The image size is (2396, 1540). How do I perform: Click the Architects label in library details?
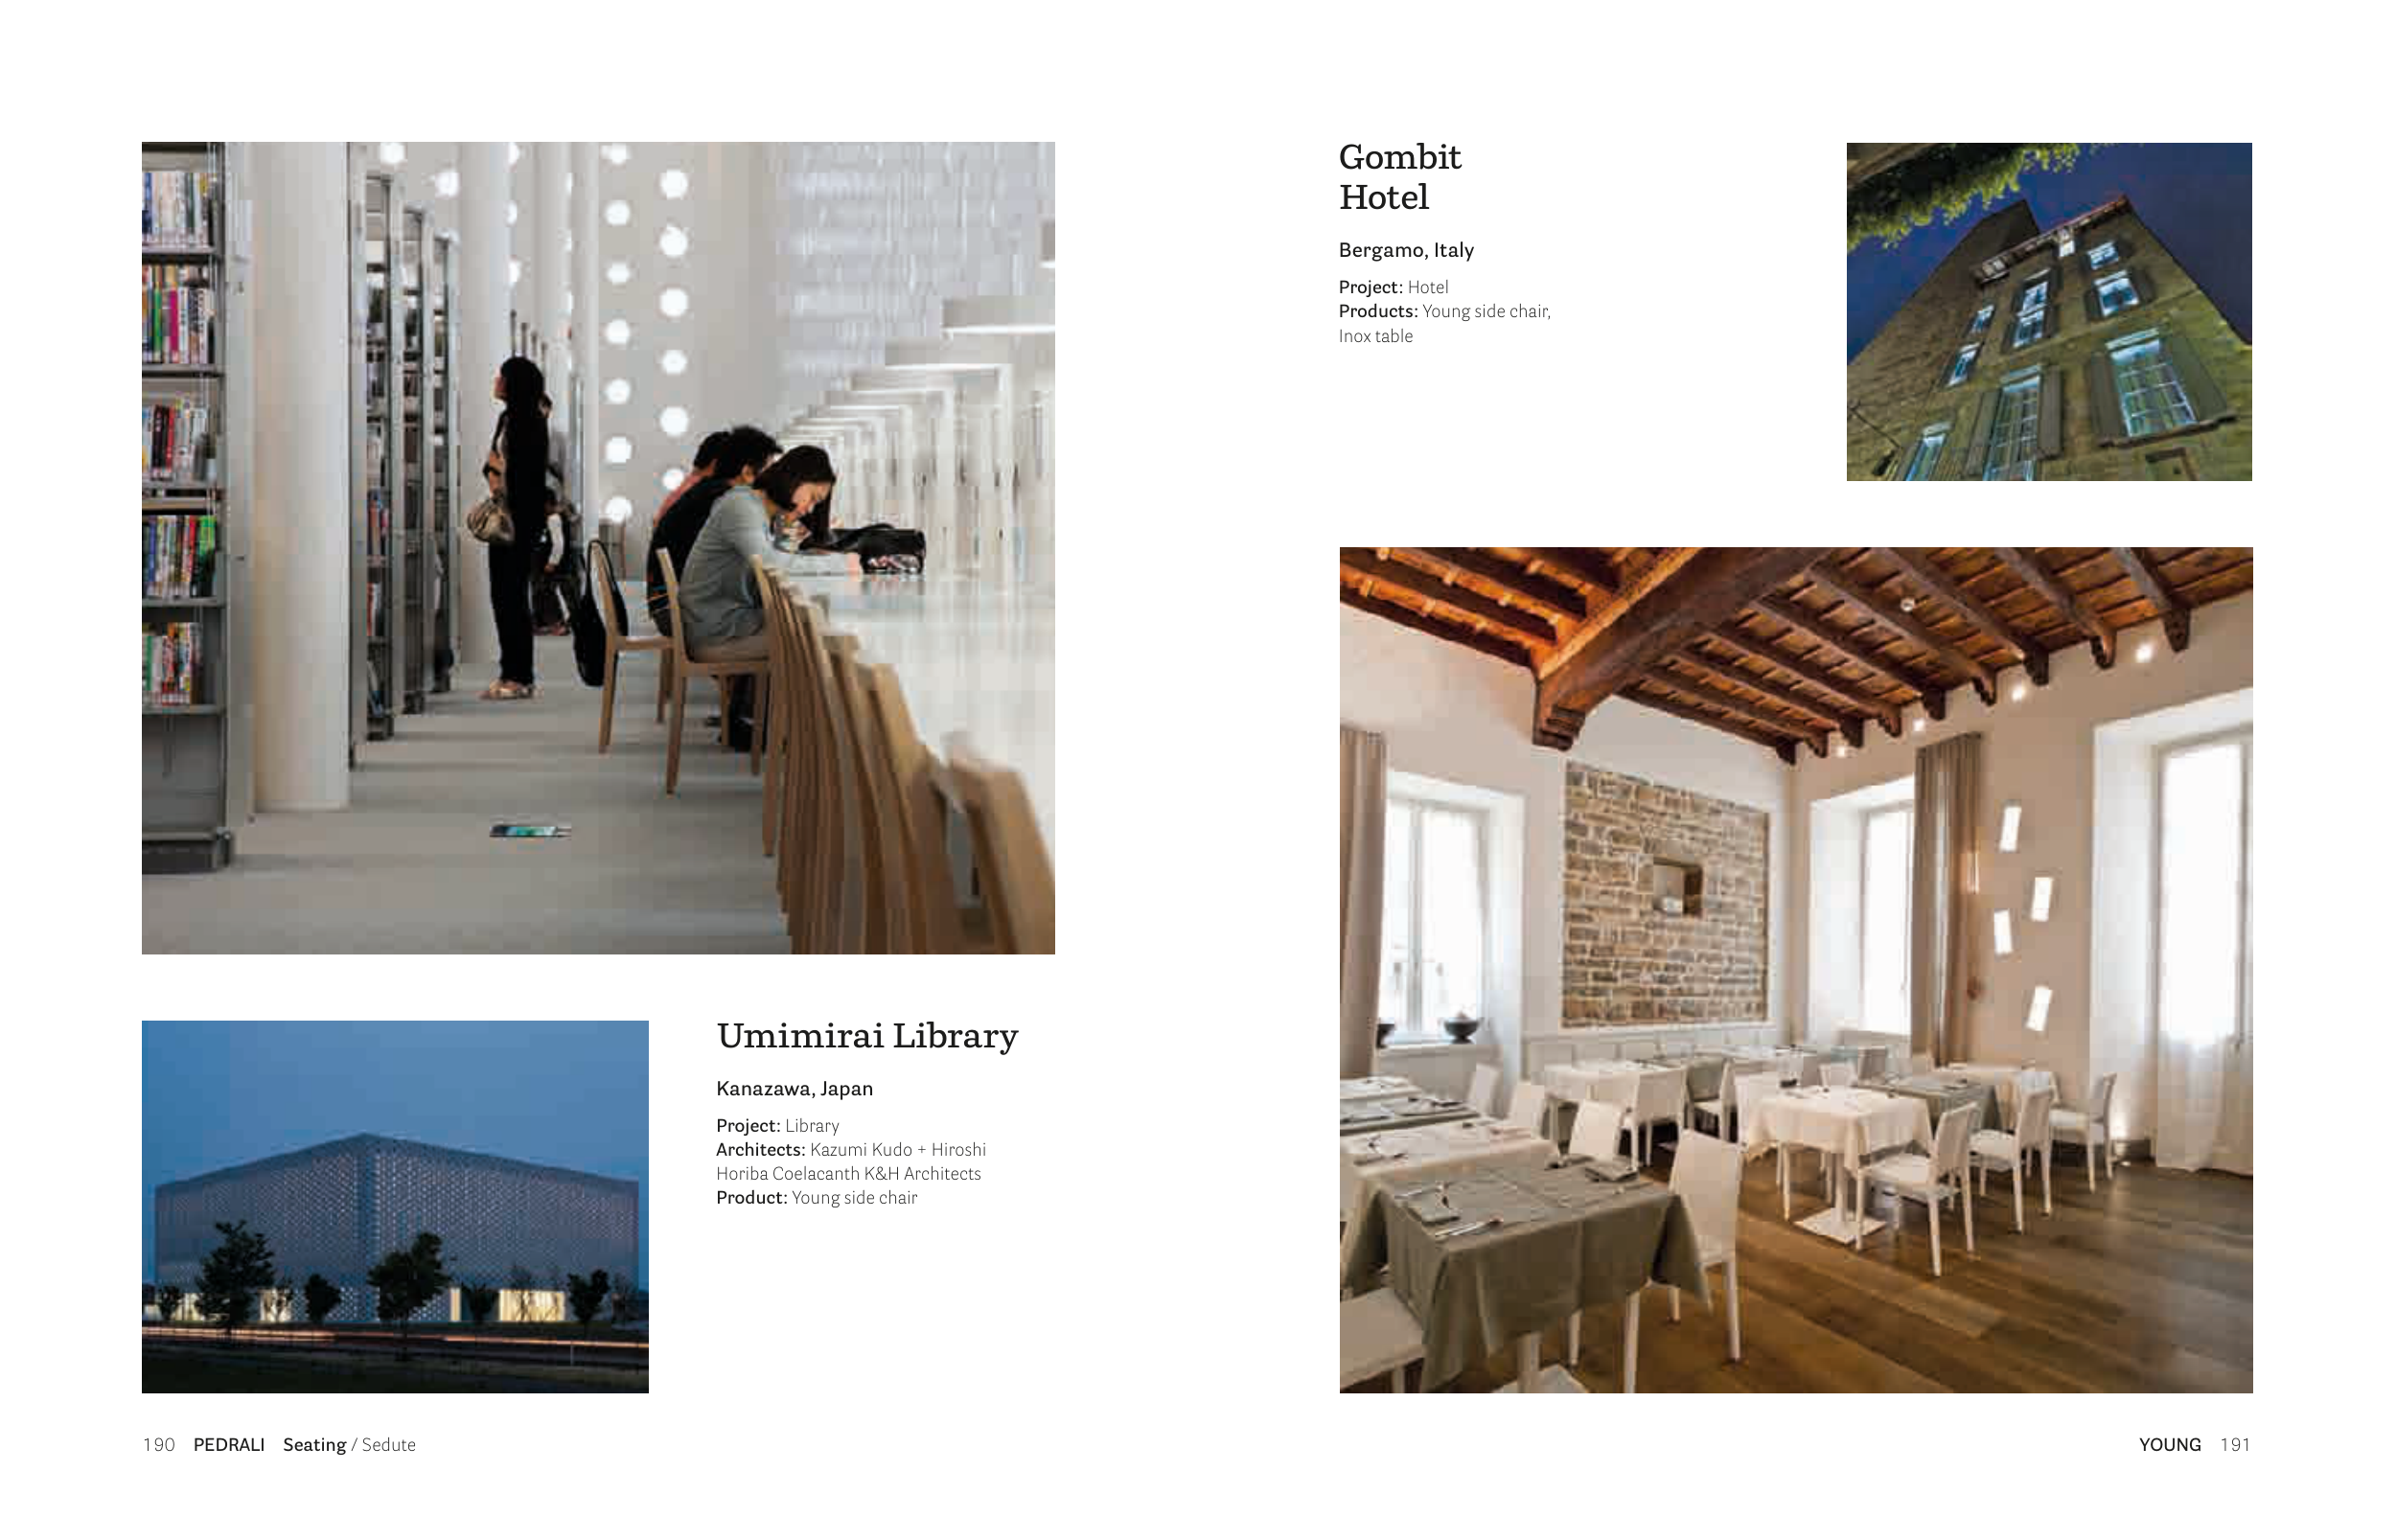760,1150
